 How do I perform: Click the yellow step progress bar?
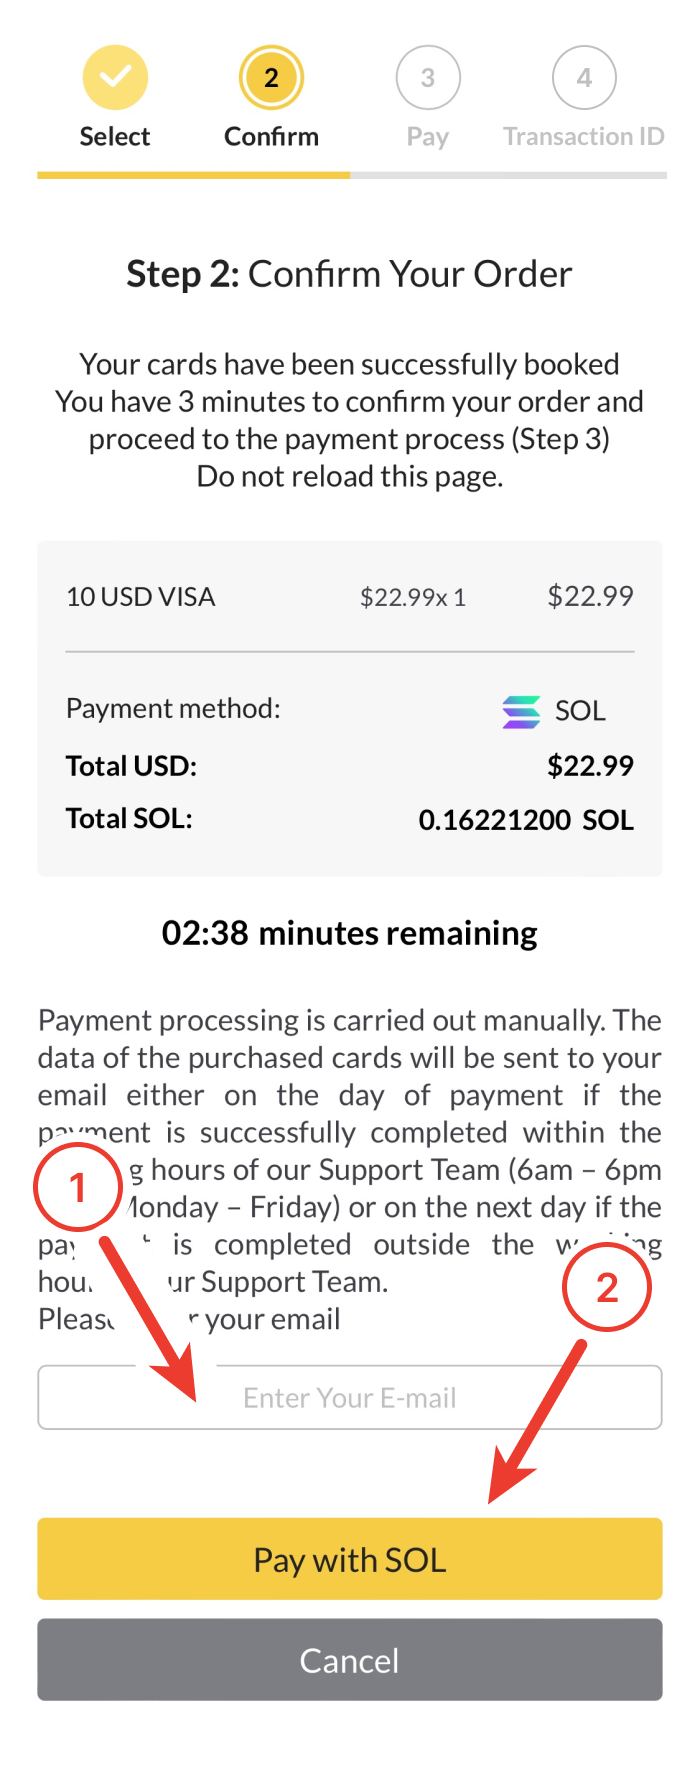click(x=194, y=175)
